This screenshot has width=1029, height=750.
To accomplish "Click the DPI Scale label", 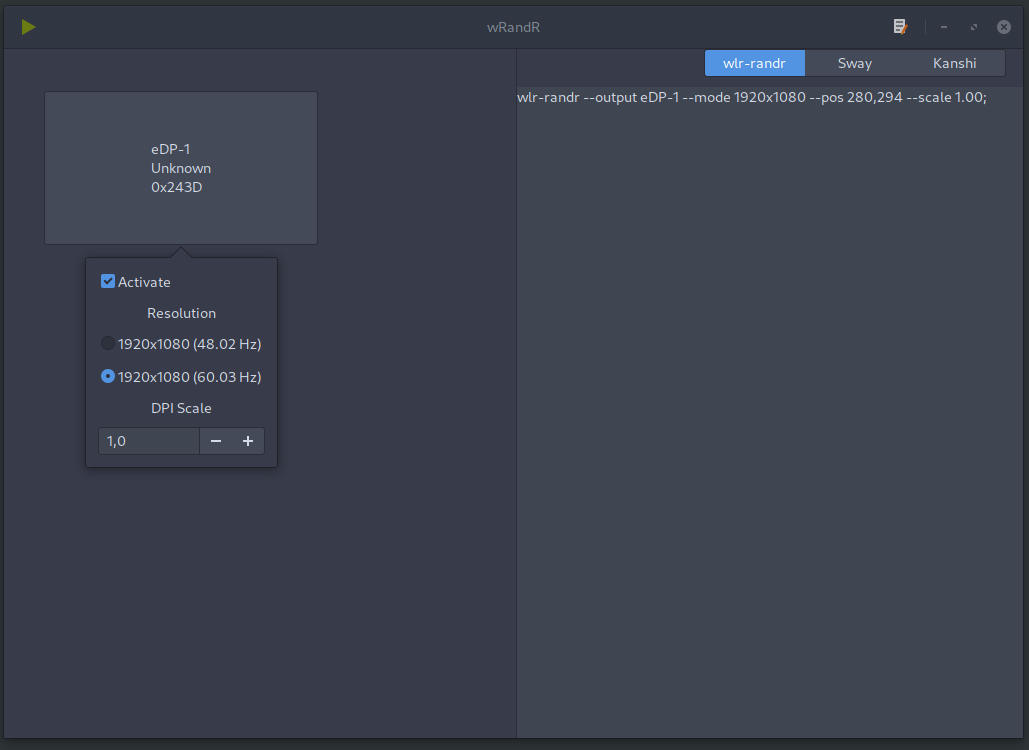I will tap(181, 408).
